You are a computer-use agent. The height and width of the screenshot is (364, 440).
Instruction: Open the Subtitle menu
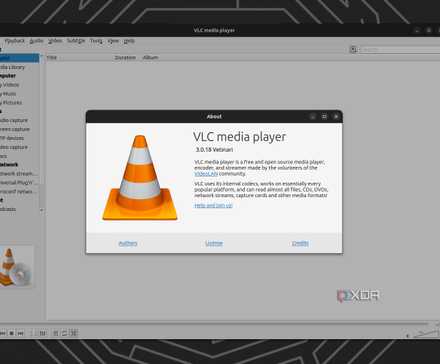[x=76, y=41]
